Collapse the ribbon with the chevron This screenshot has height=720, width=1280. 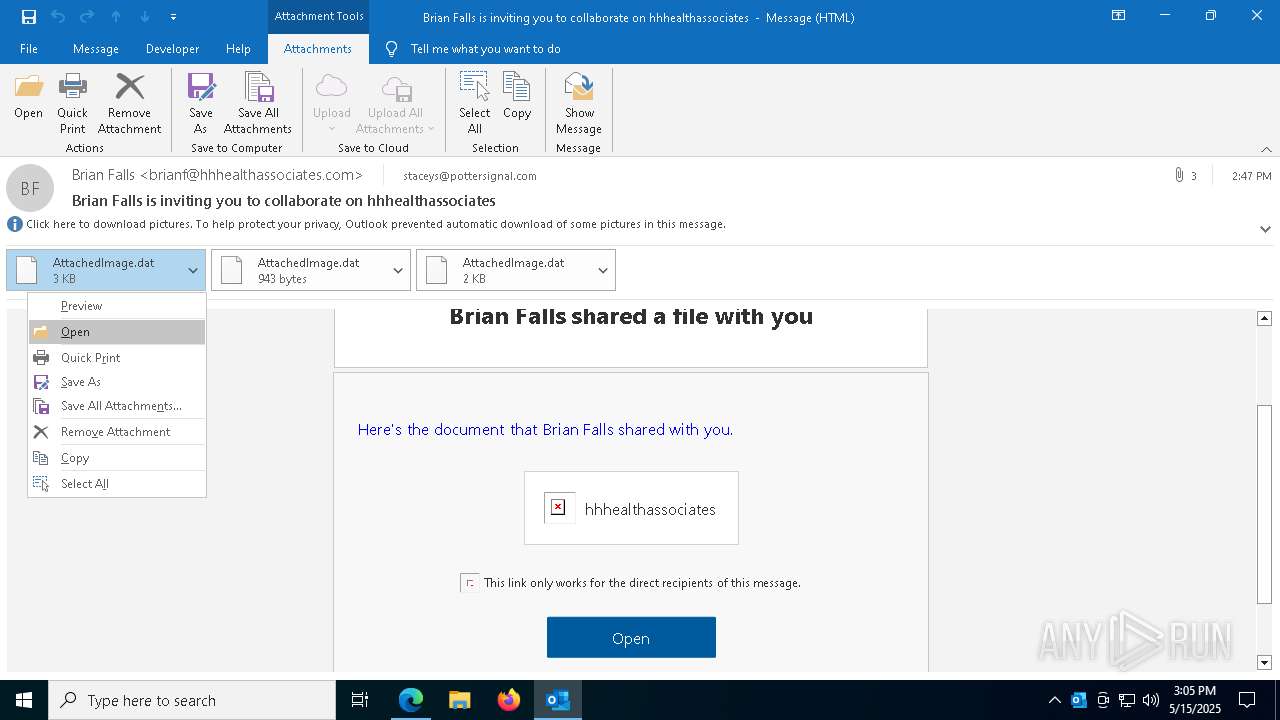(1266, 149)
